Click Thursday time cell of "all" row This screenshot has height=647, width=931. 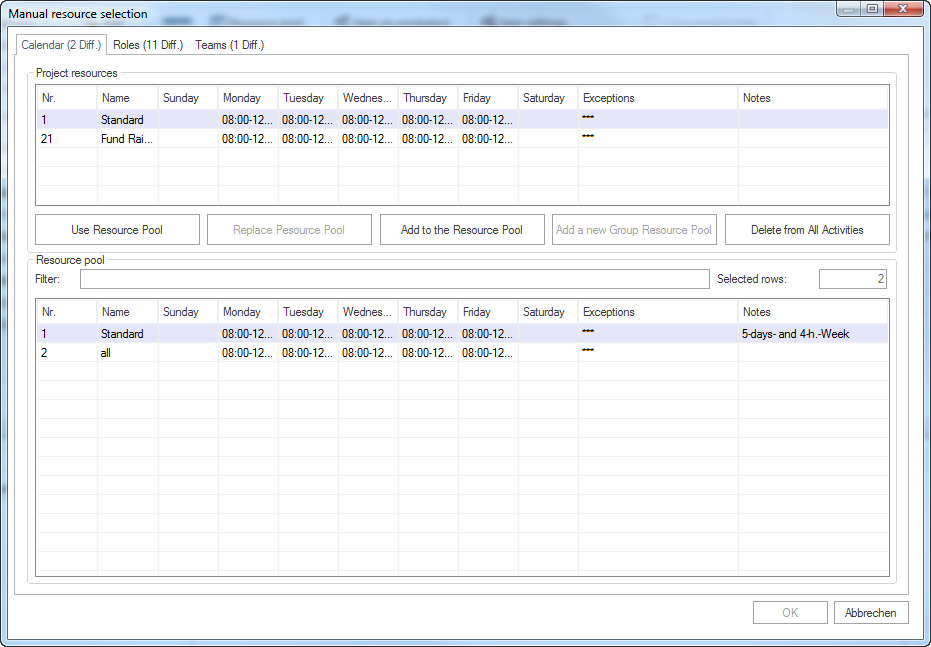click(428, 353)
